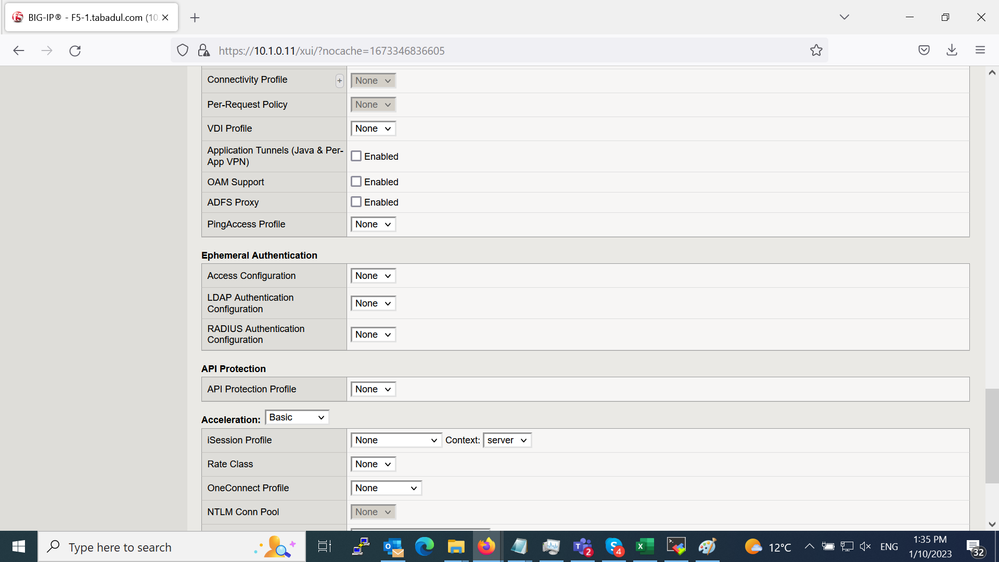Open File Explorer from the taskbar
Image resolution: width=999 pixels, height=562 pixels.
[x=456, y=547]
